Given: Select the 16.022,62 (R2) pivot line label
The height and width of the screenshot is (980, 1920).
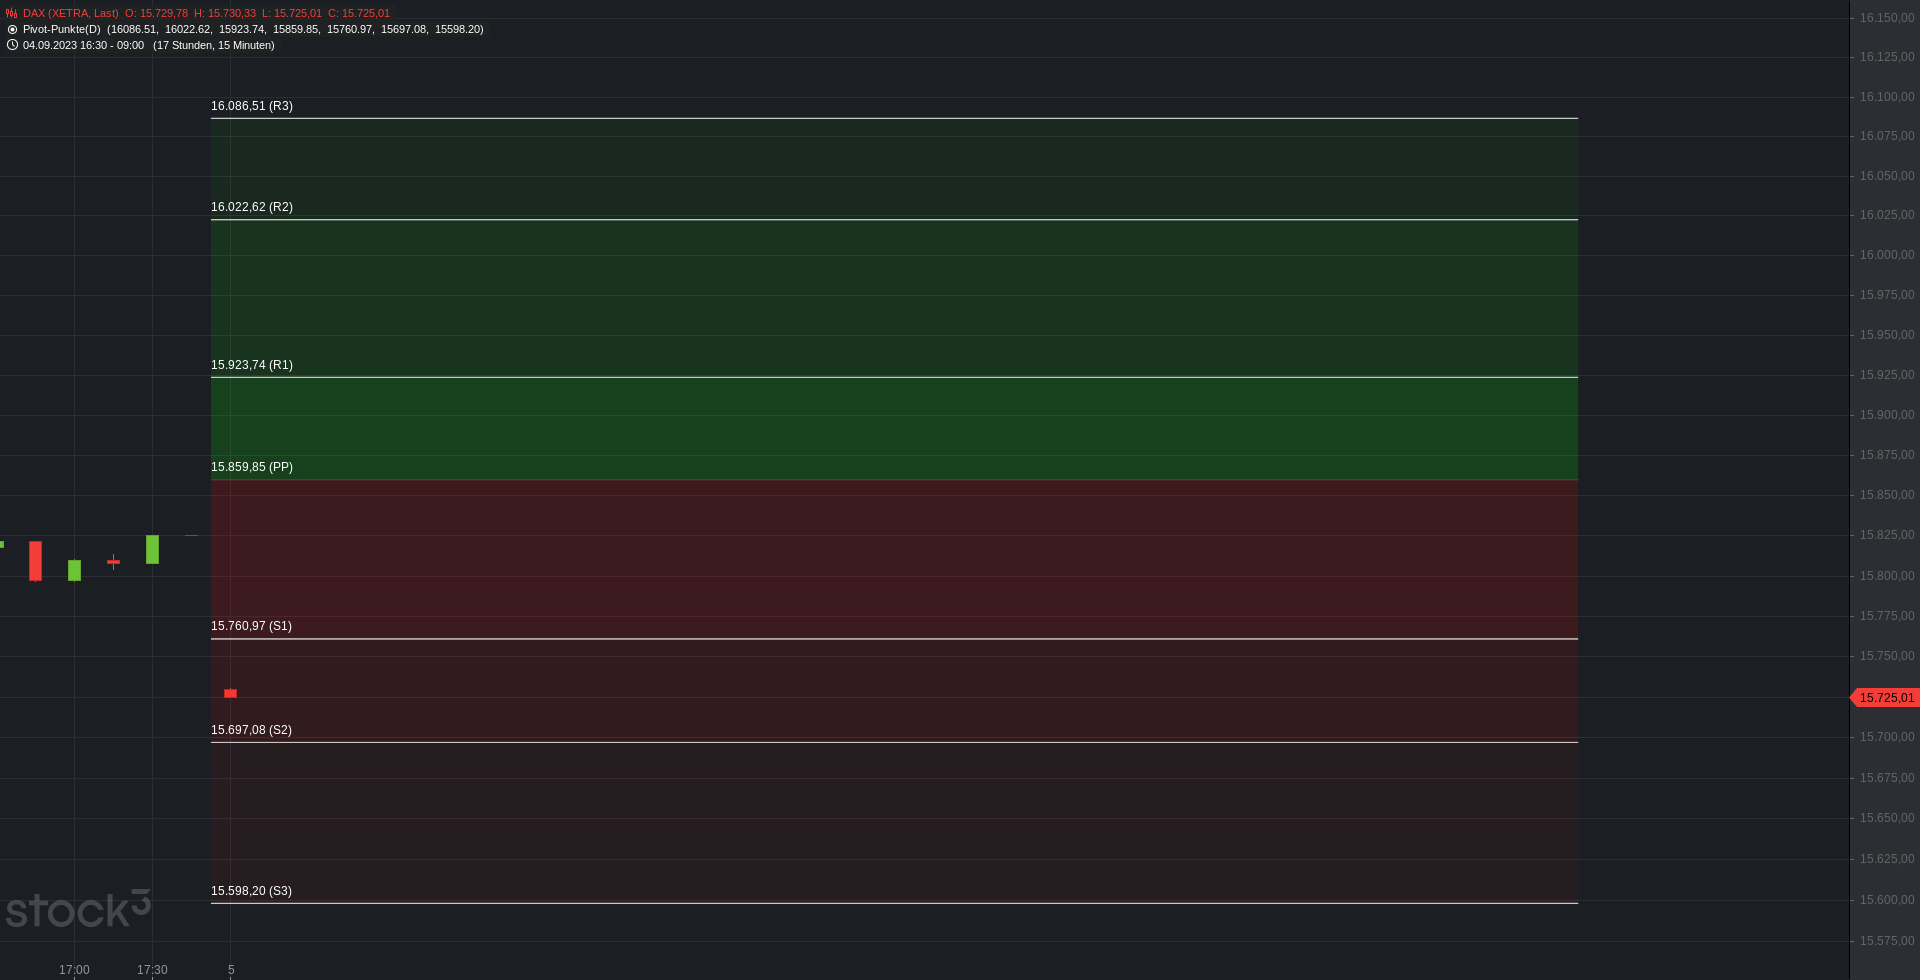Looking at the screenshot, I should point(252,207).
